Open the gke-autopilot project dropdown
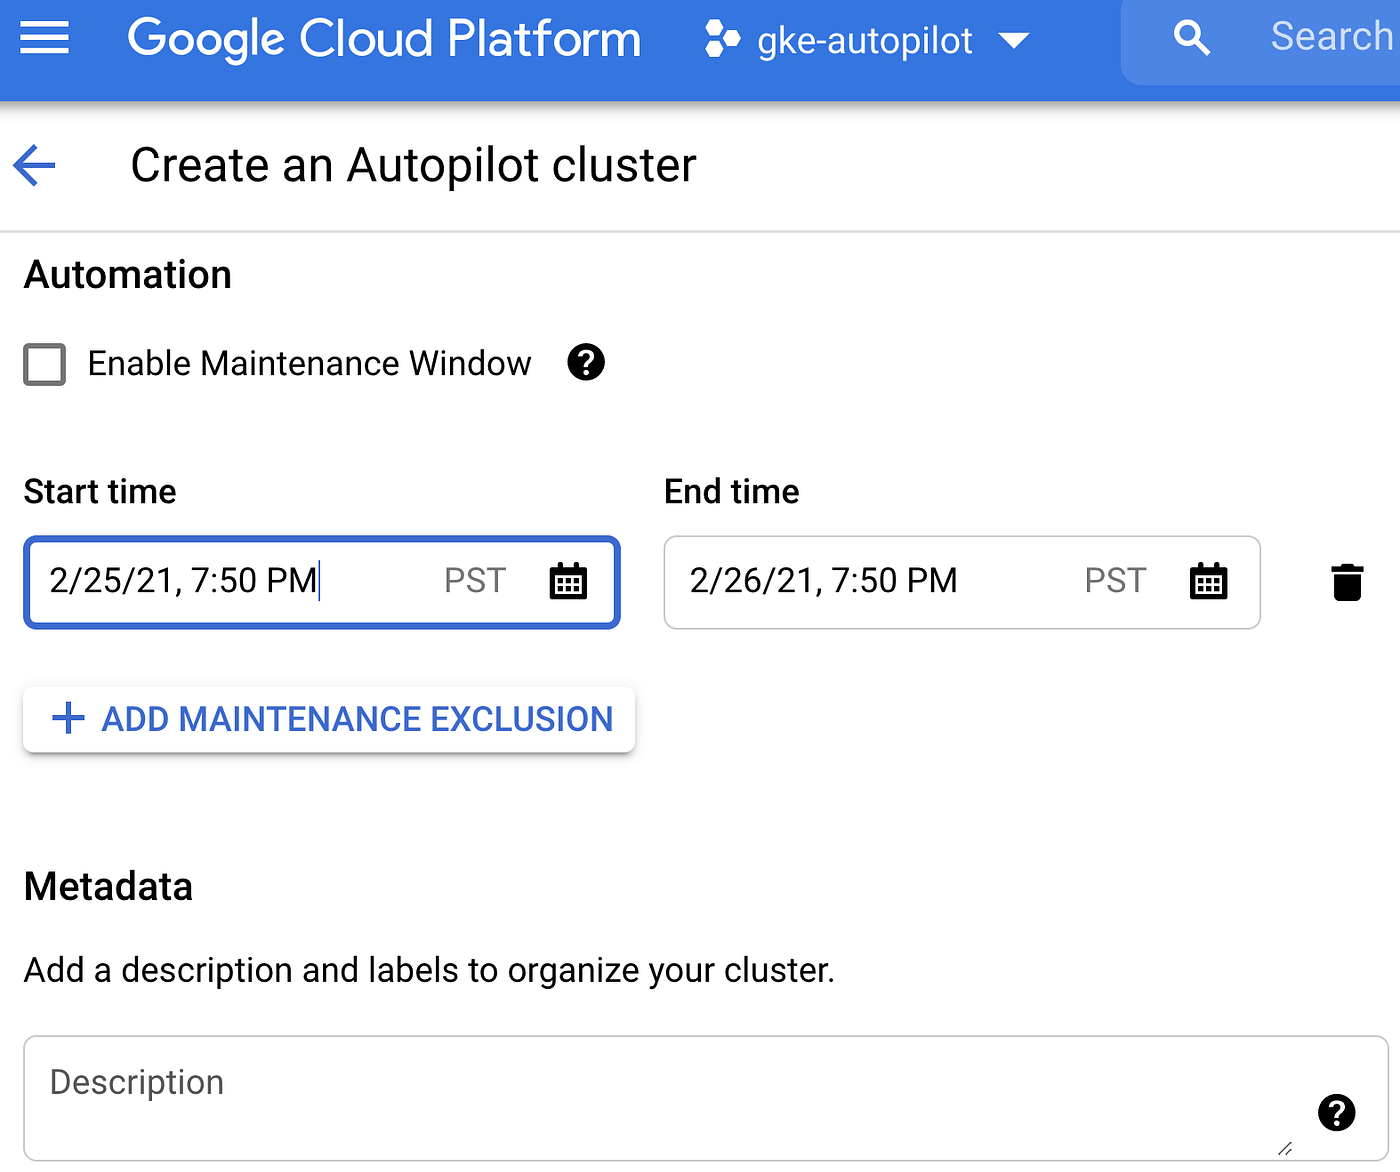This screenshot has height=1172, width=1400. 866,40
